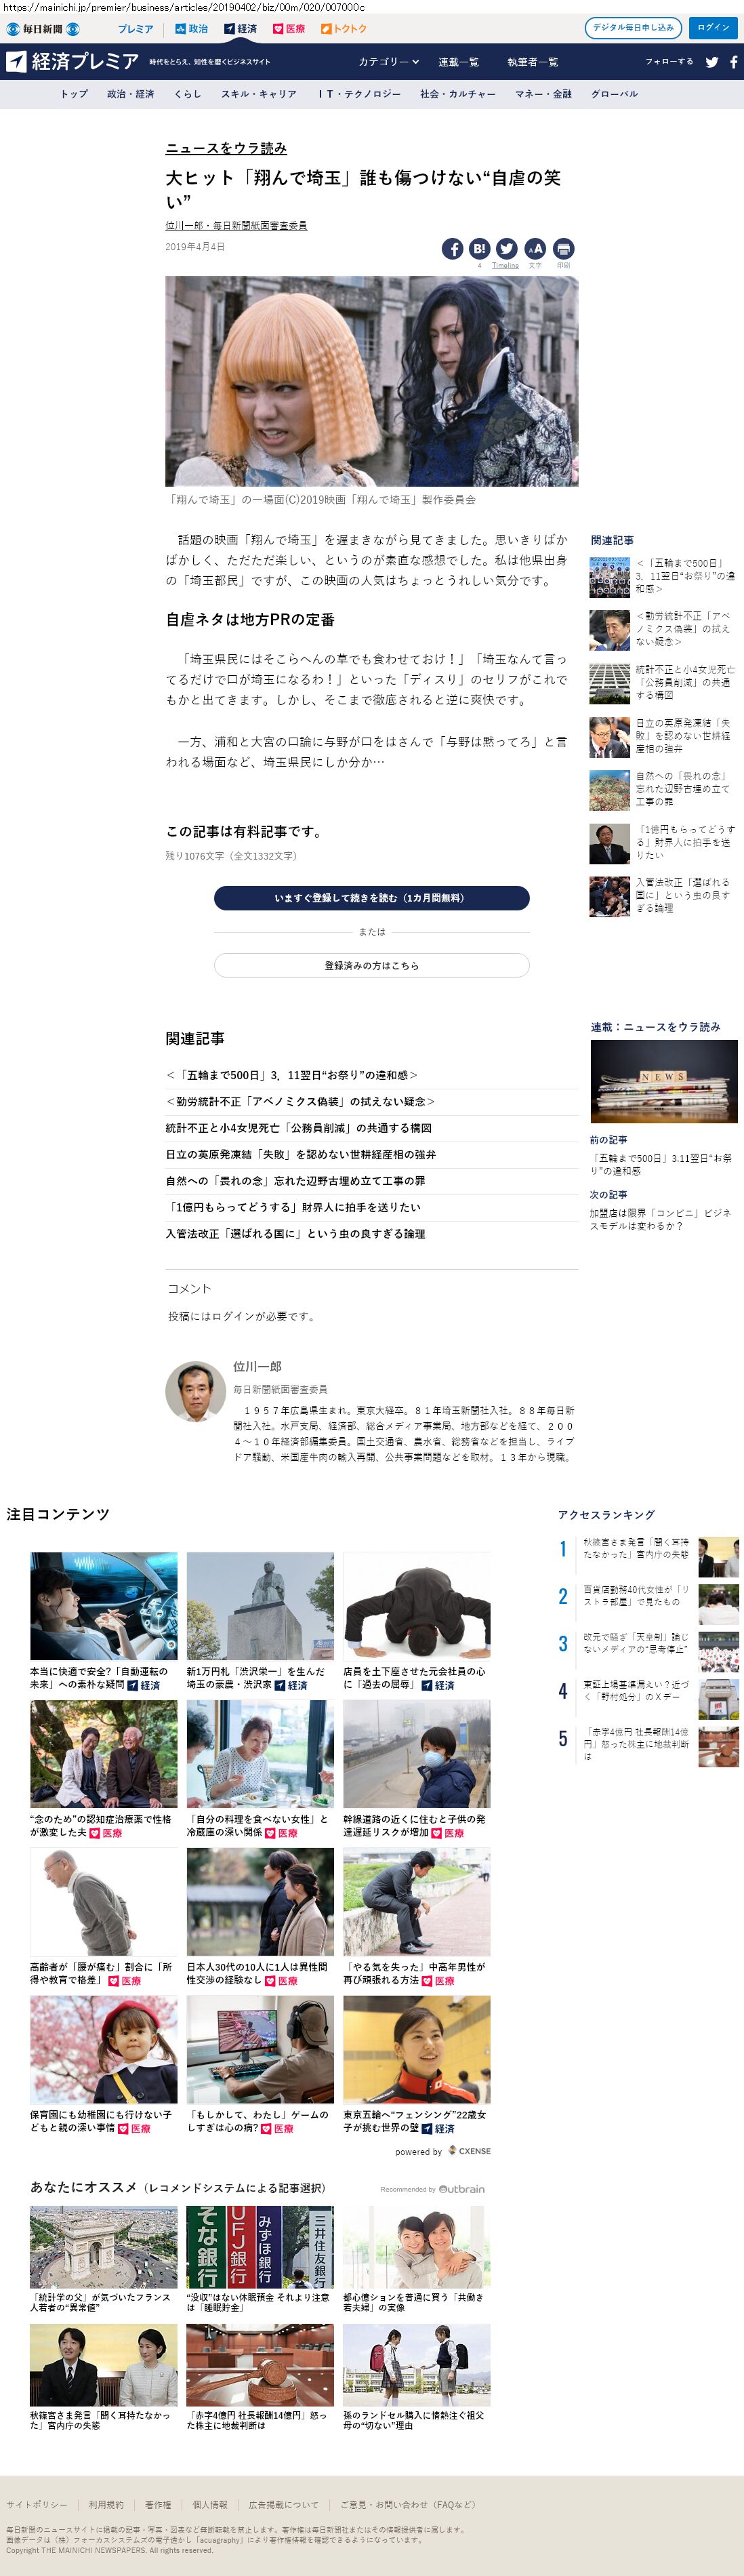This screenshot has width=744, height=2576.
Task: Open related list item 統計不正と小4女児死亡
Action: (x=298, y=1127)
